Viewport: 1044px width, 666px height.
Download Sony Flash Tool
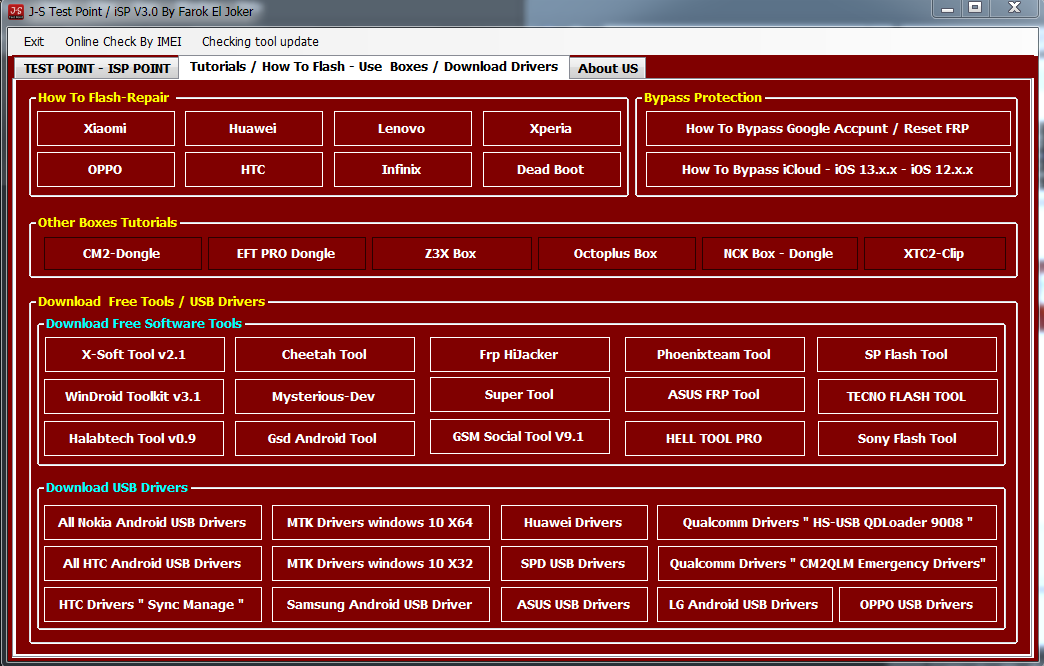[908, 438]
